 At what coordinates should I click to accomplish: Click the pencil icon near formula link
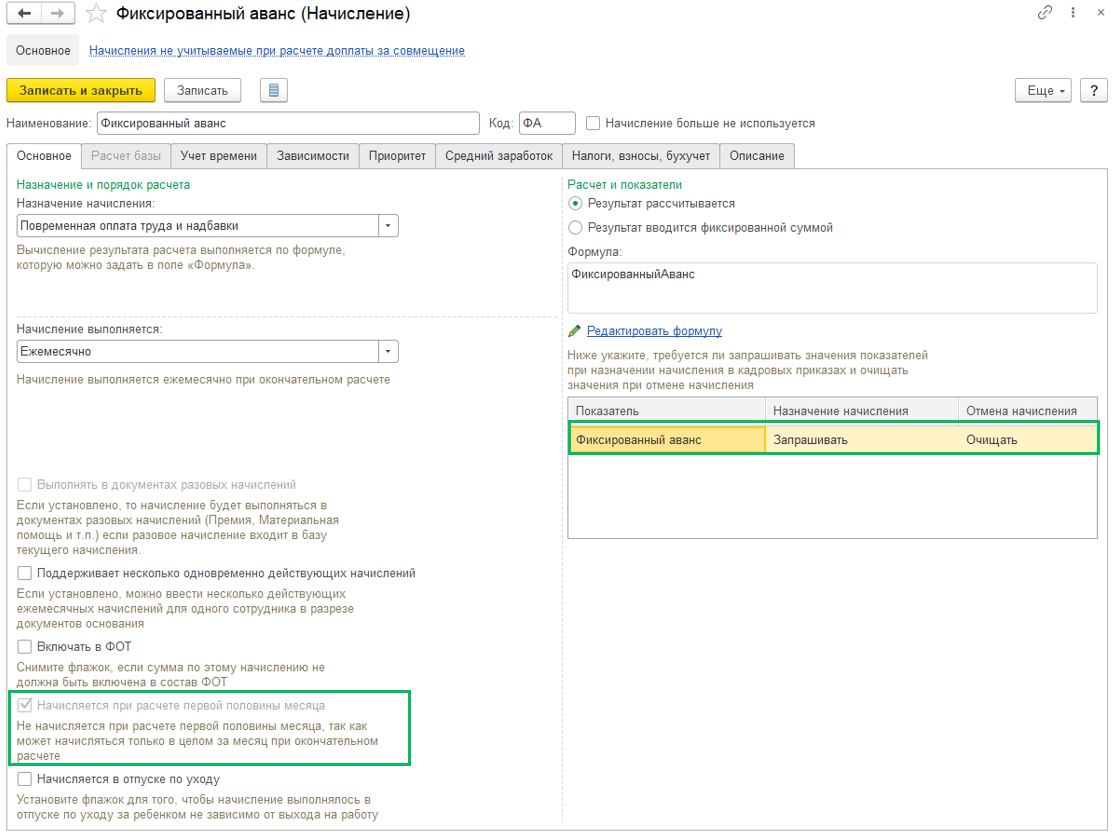click(x=575, y=331)
